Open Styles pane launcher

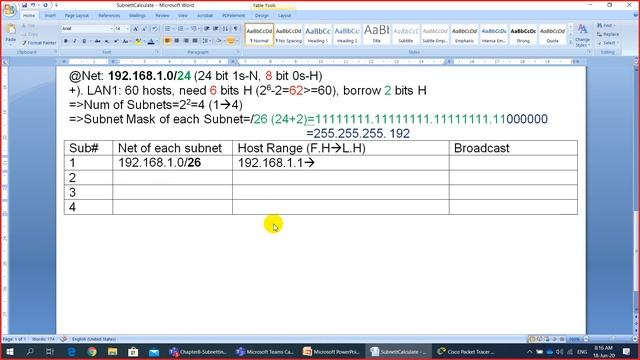click(x=589, y=52)
